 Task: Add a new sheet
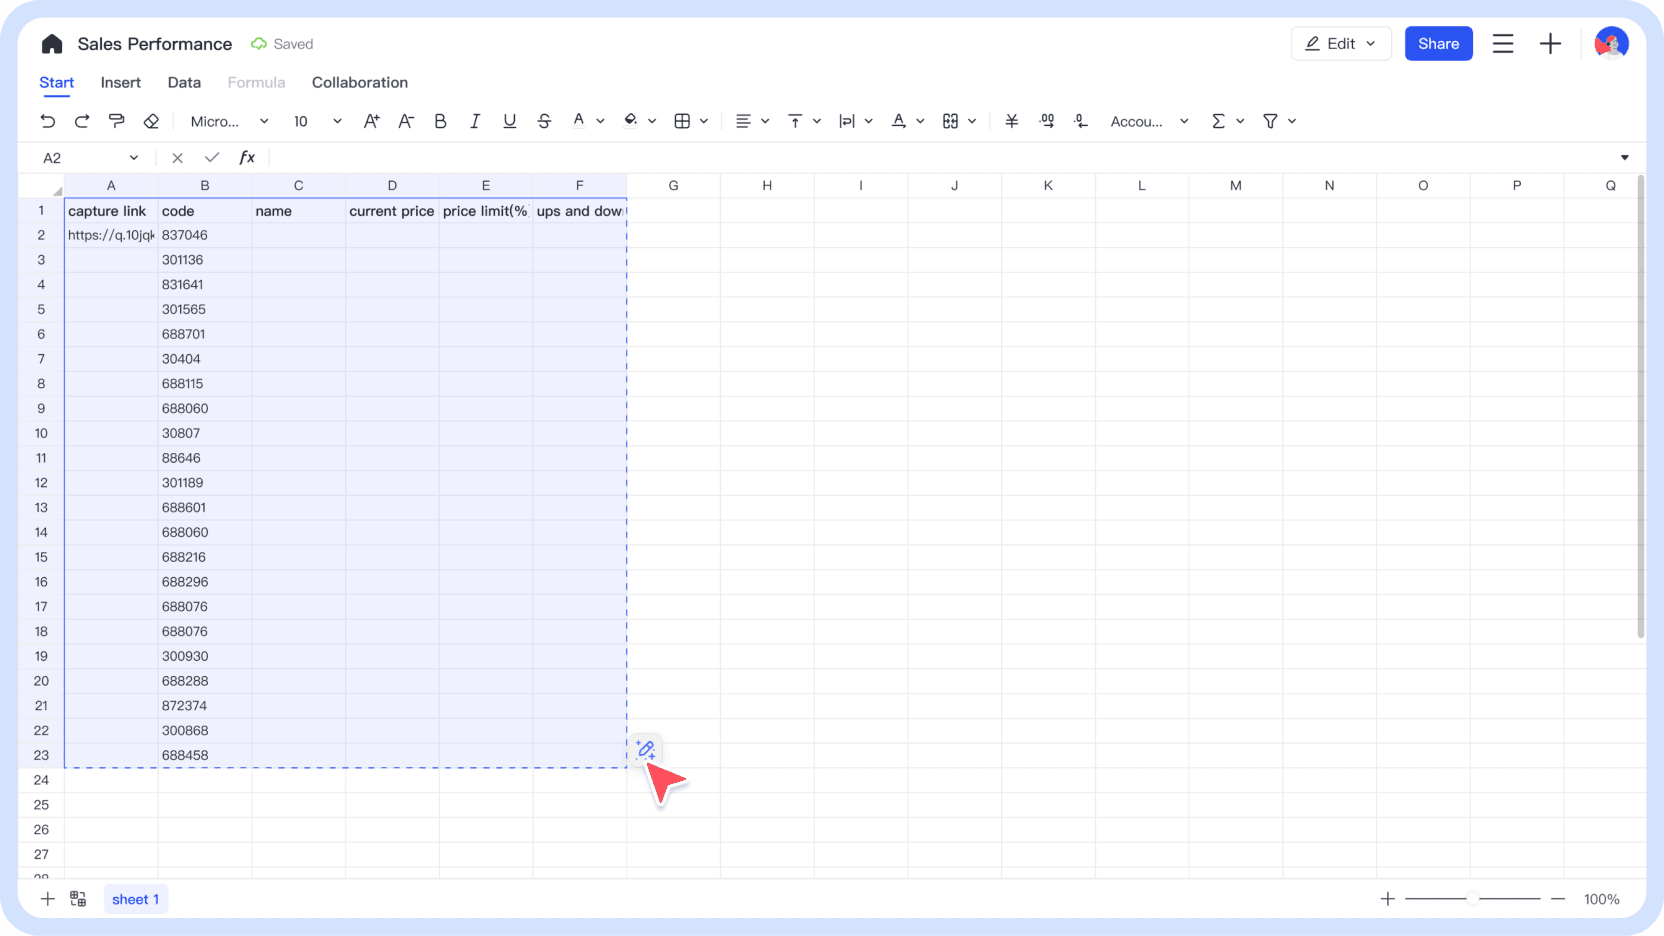pyautogui.click(x=47, y=899)
